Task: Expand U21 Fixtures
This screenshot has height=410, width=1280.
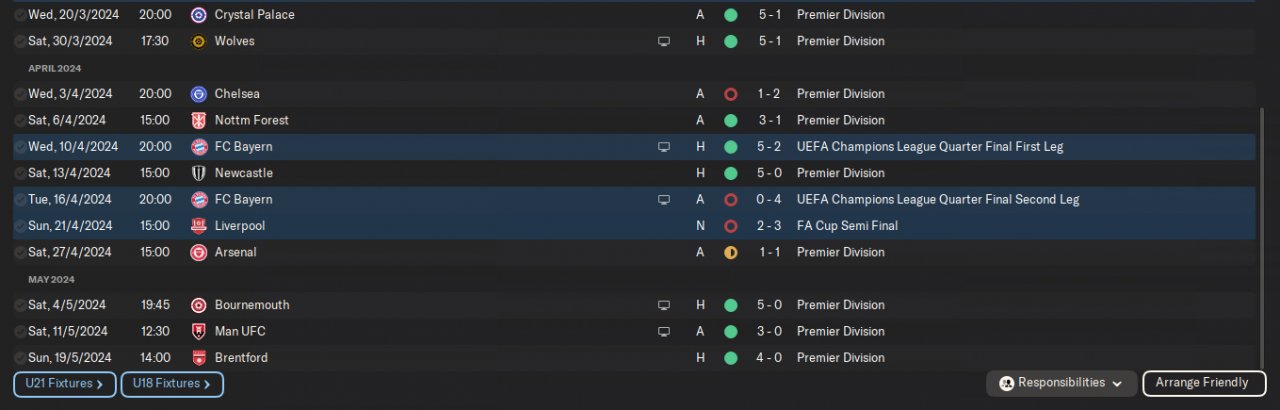Action: click(63, 384)
